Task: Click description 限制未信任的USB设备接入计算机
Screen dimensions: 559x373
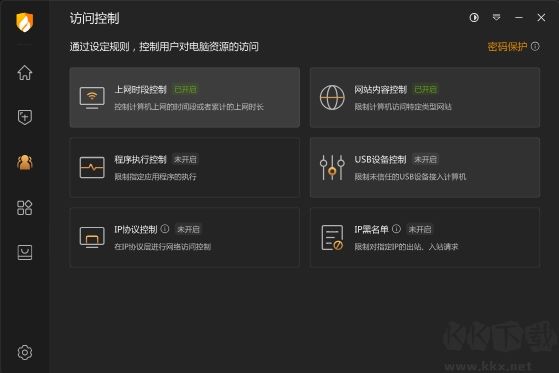Action: (410, 177)
